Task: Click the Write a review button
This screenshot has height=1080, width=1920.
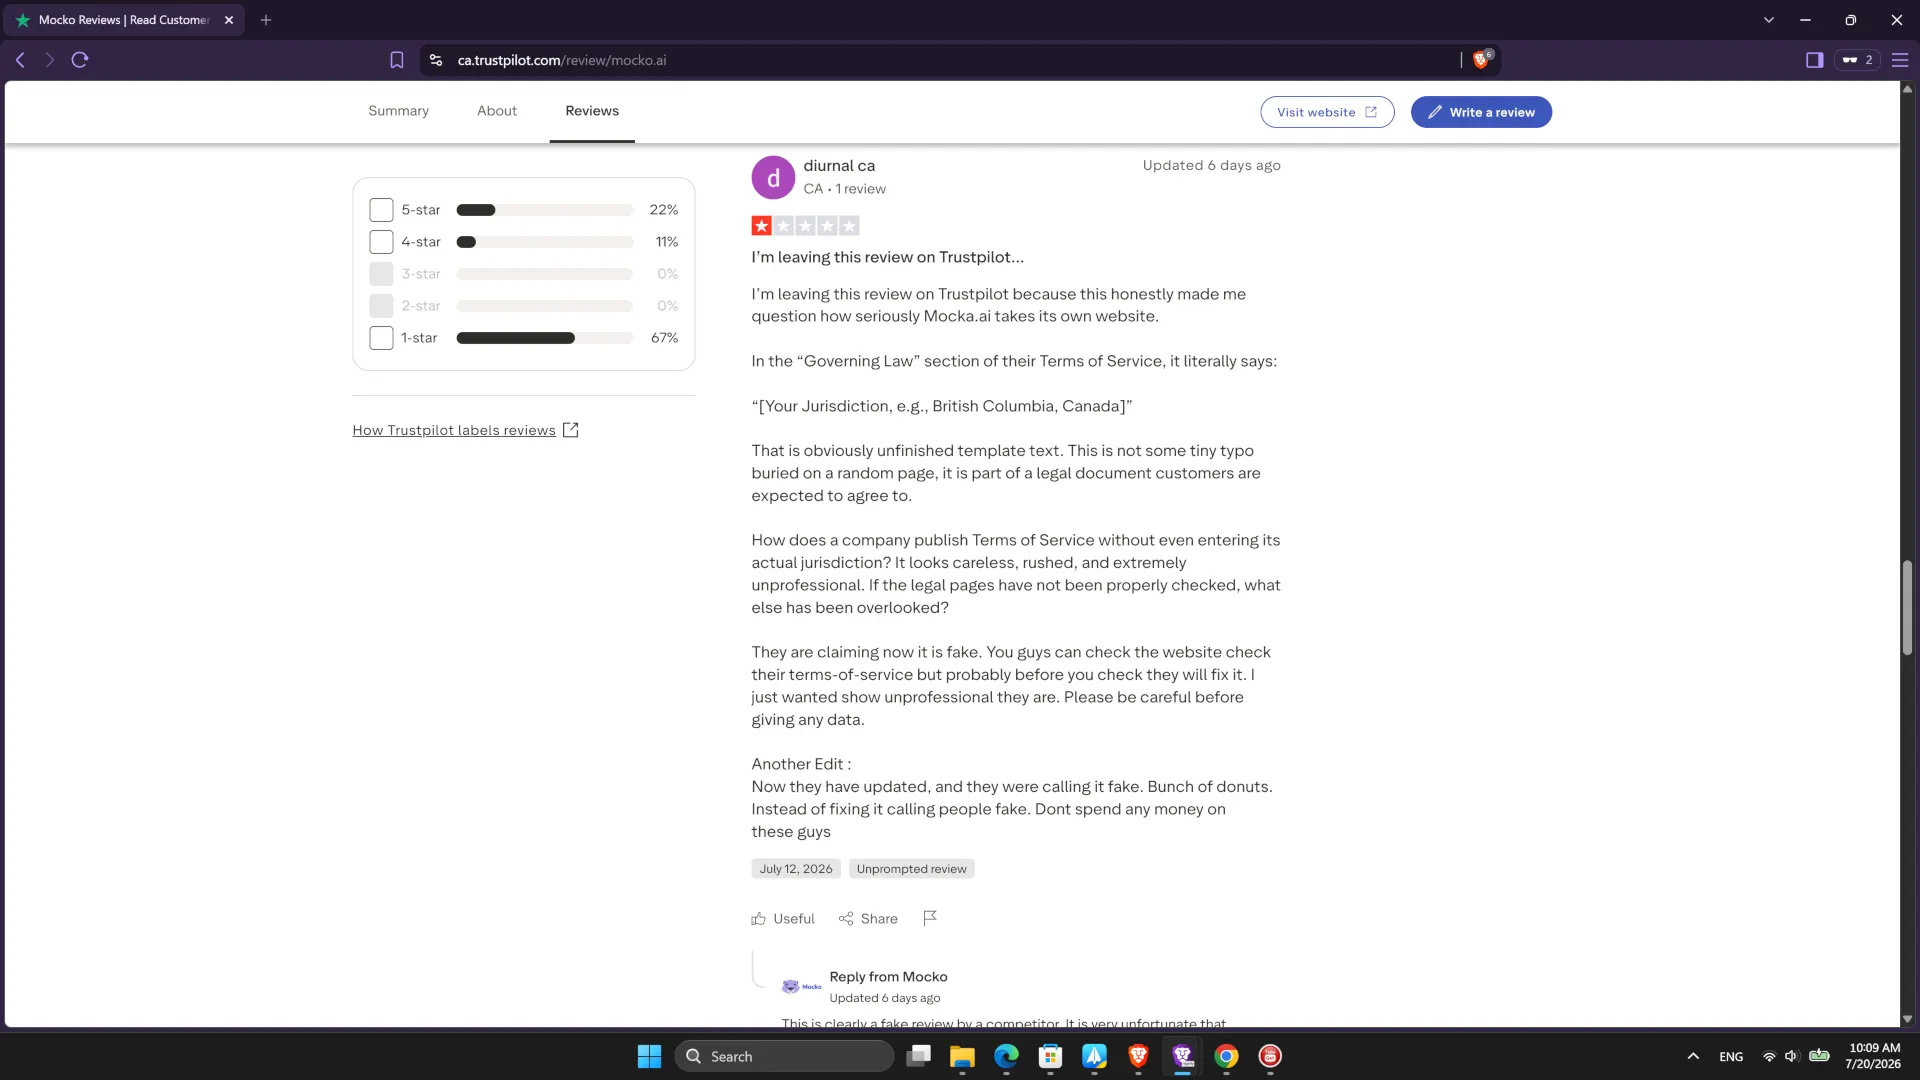Action: click(x=1481, y=112)
